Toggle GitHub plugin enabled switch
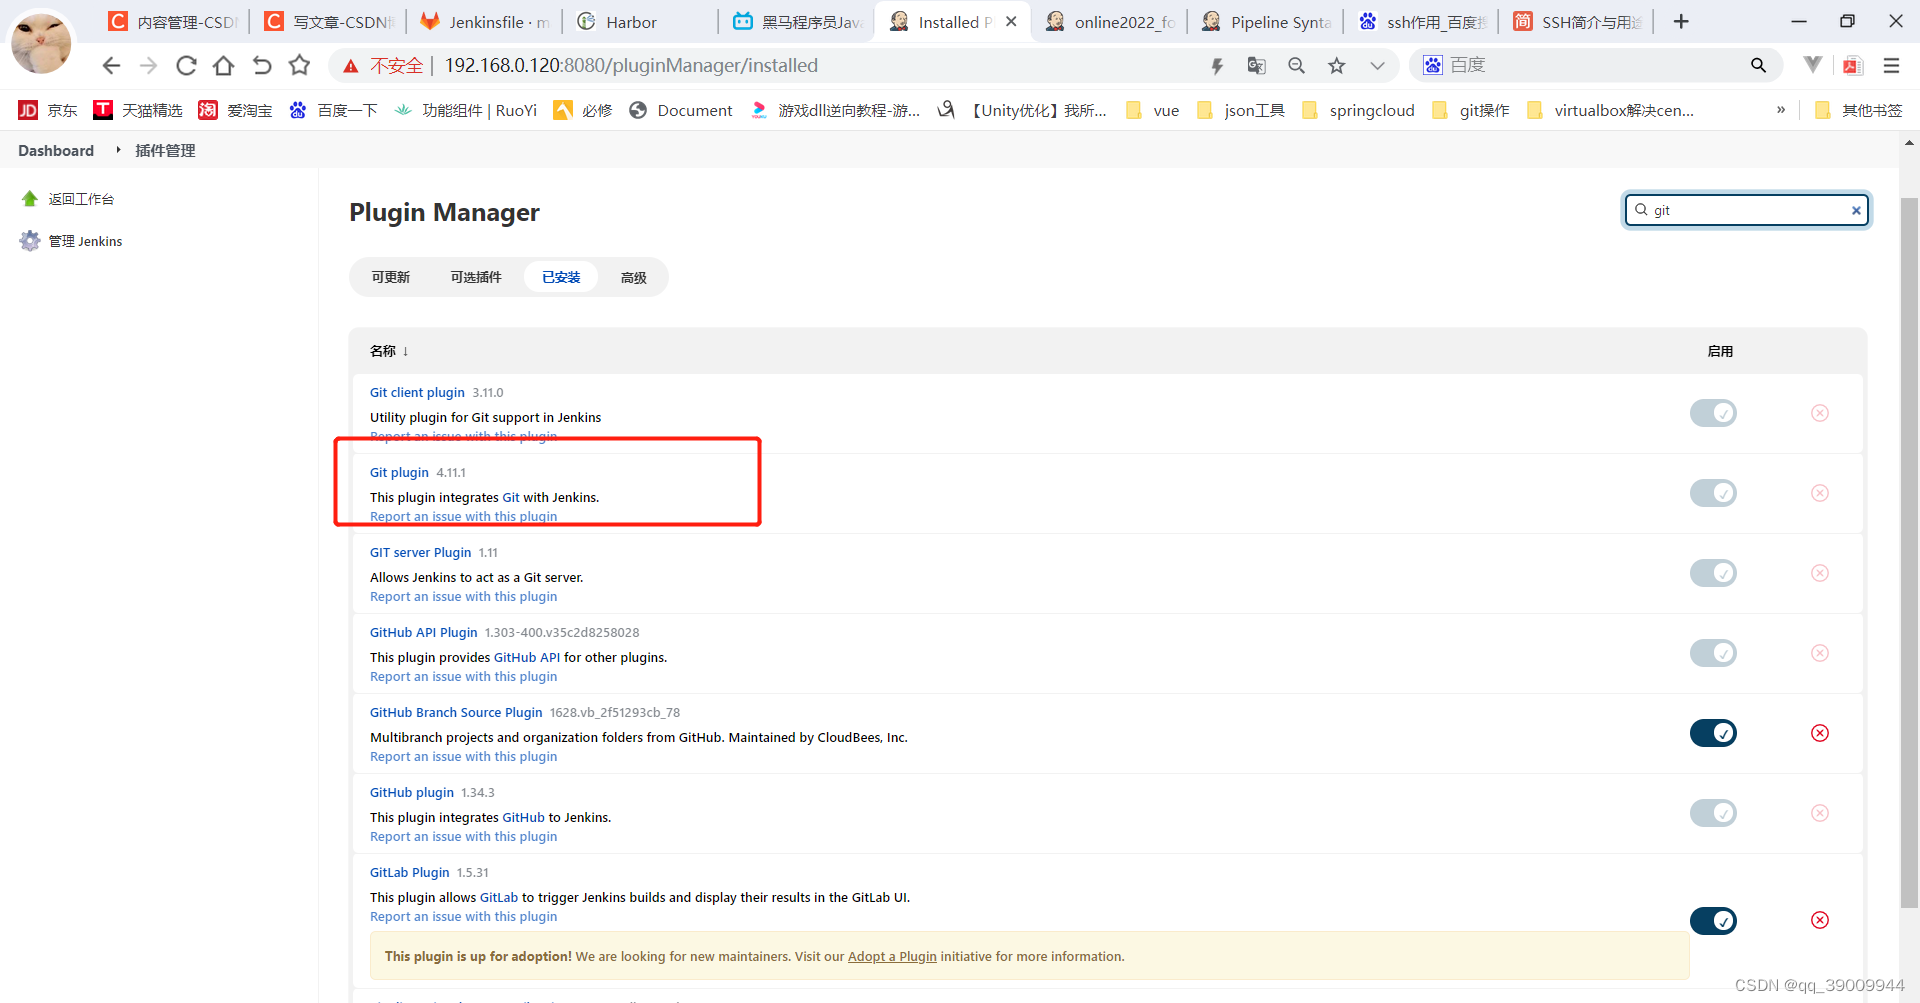 tap(1713, 813)
